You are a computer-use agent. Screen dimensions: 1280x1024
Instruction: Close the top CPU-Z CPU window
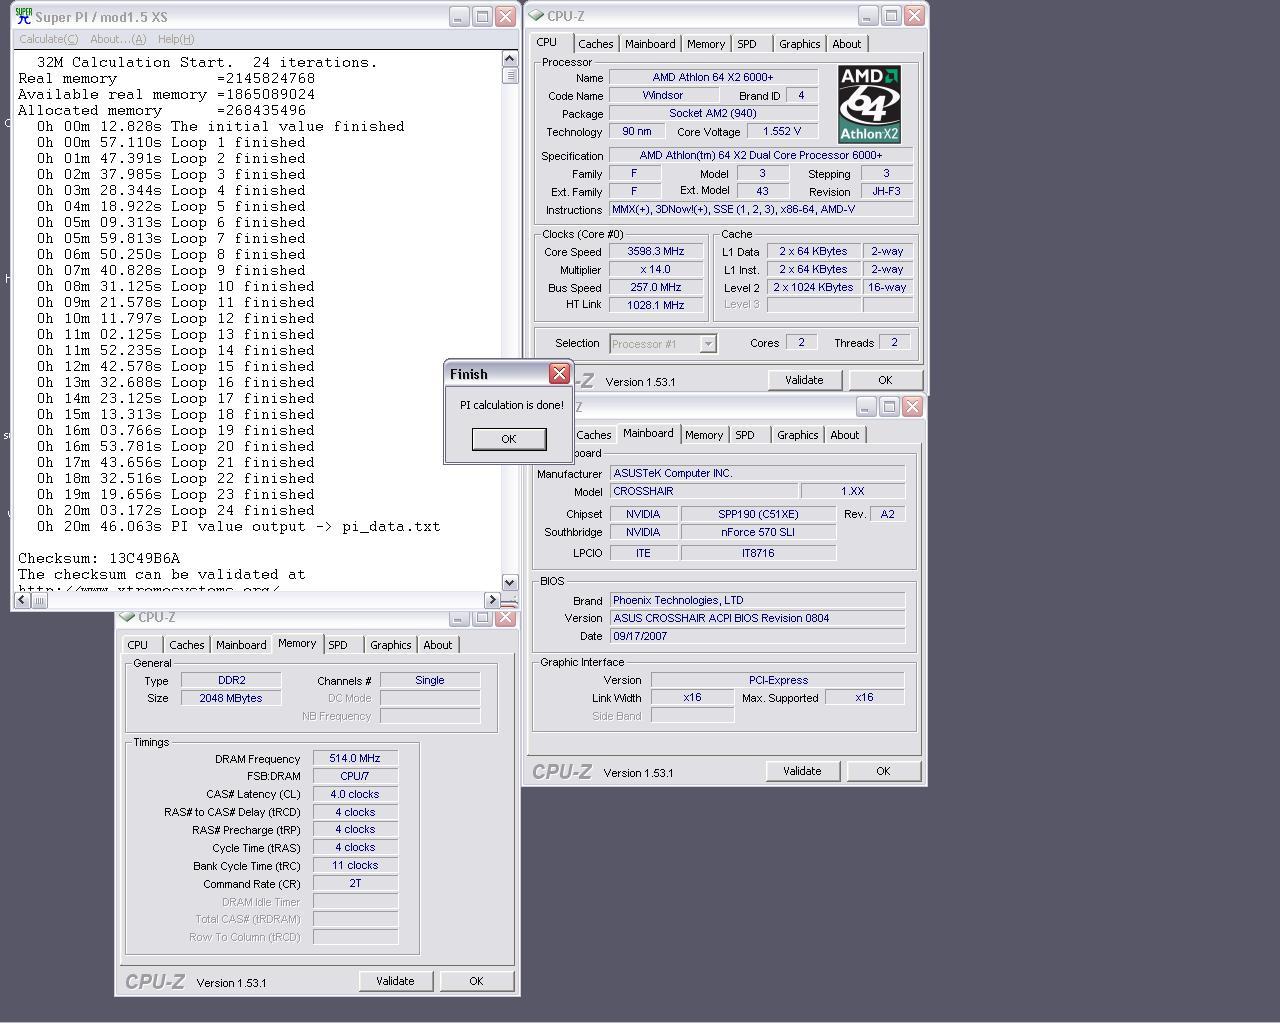(913, 16)
